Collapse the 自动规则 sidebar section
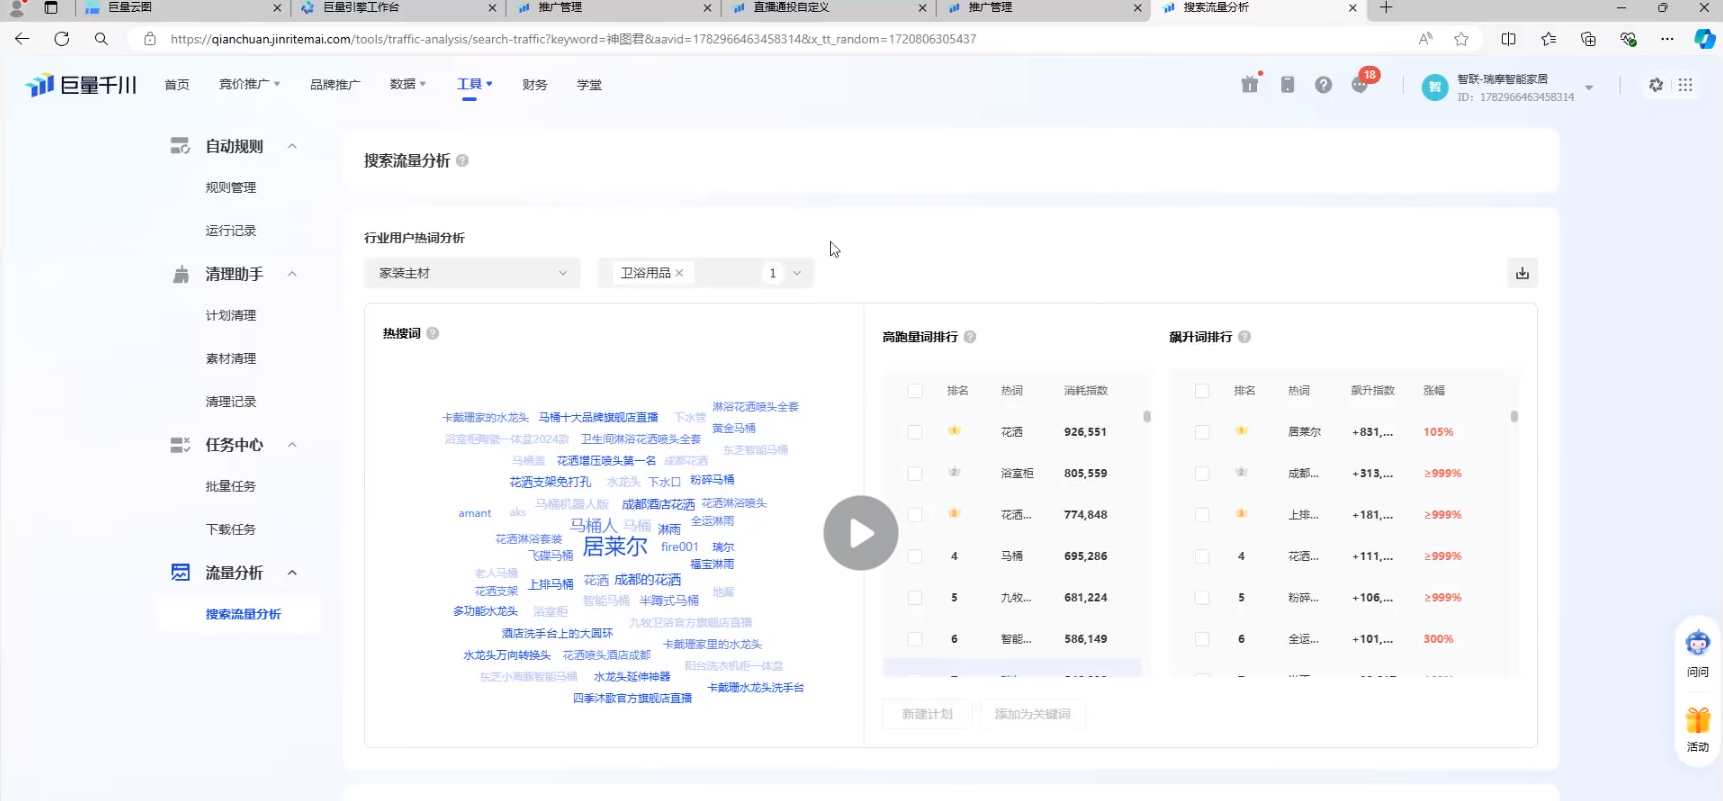Viewport: 1723px width, 801px height. tap(292, 147)
